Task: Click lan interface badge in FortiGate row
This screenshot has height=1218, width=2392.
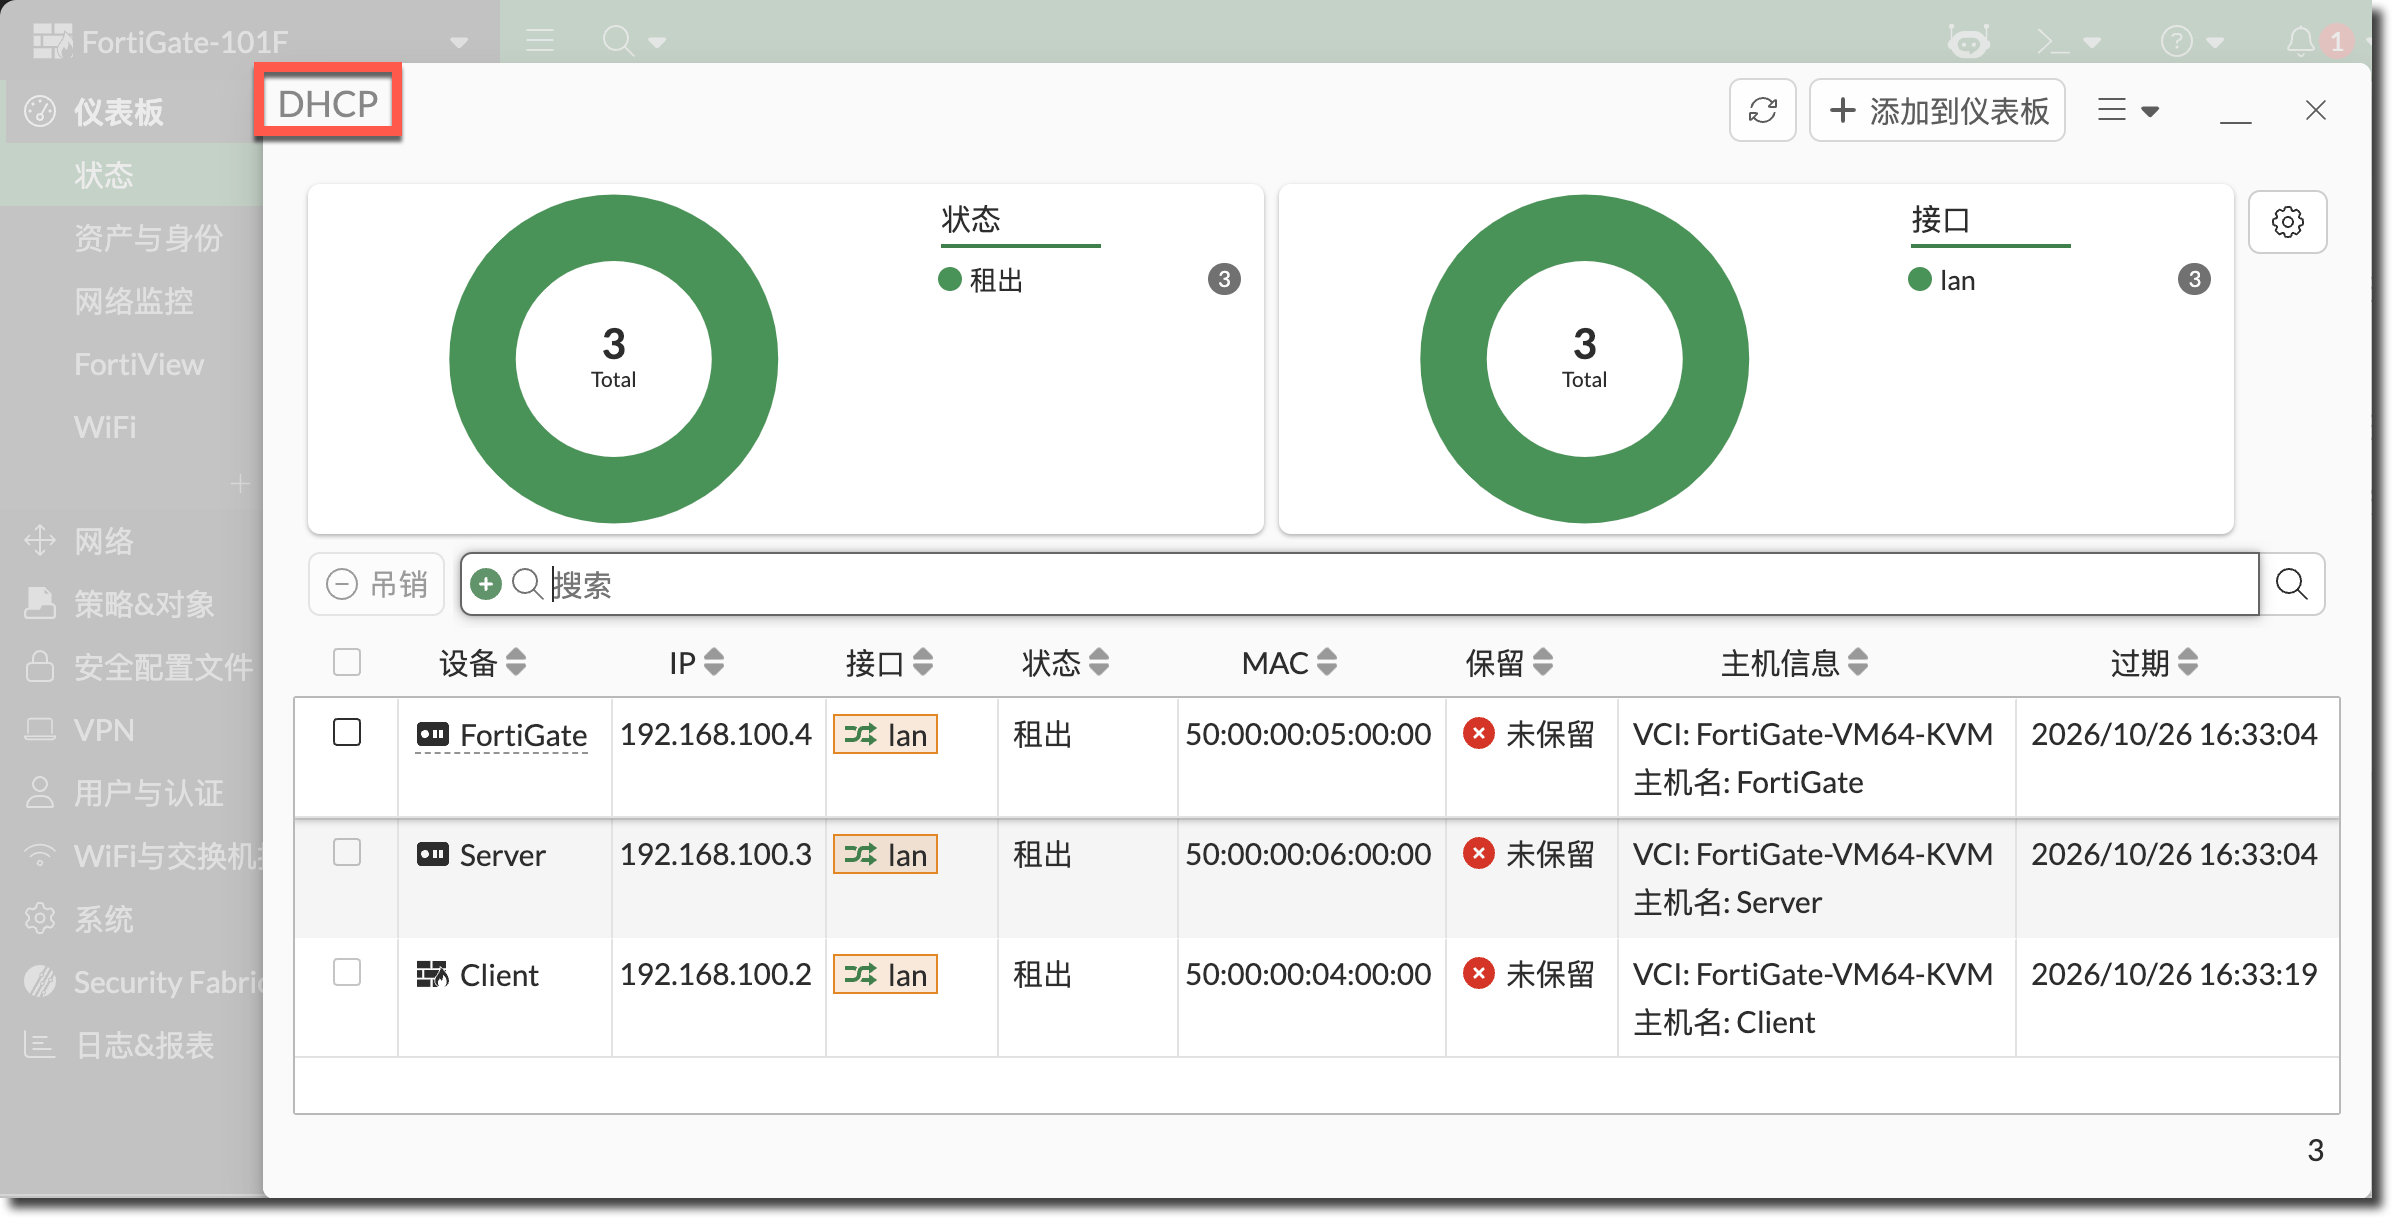Action: [885, 735]
